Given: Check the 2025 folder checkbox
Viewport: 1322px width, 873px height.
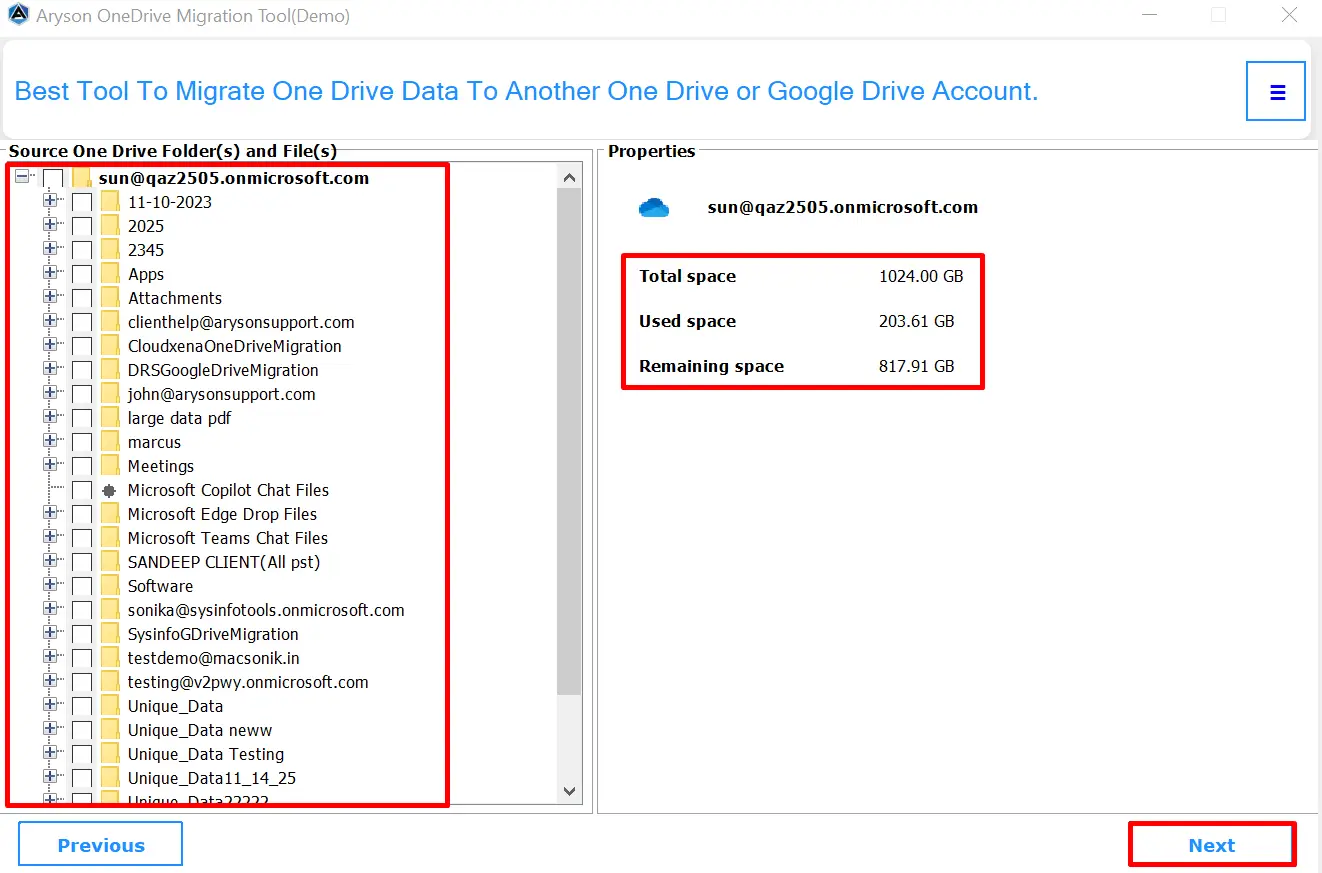Looking at the screenshot, I should click(x=81, y=225).
